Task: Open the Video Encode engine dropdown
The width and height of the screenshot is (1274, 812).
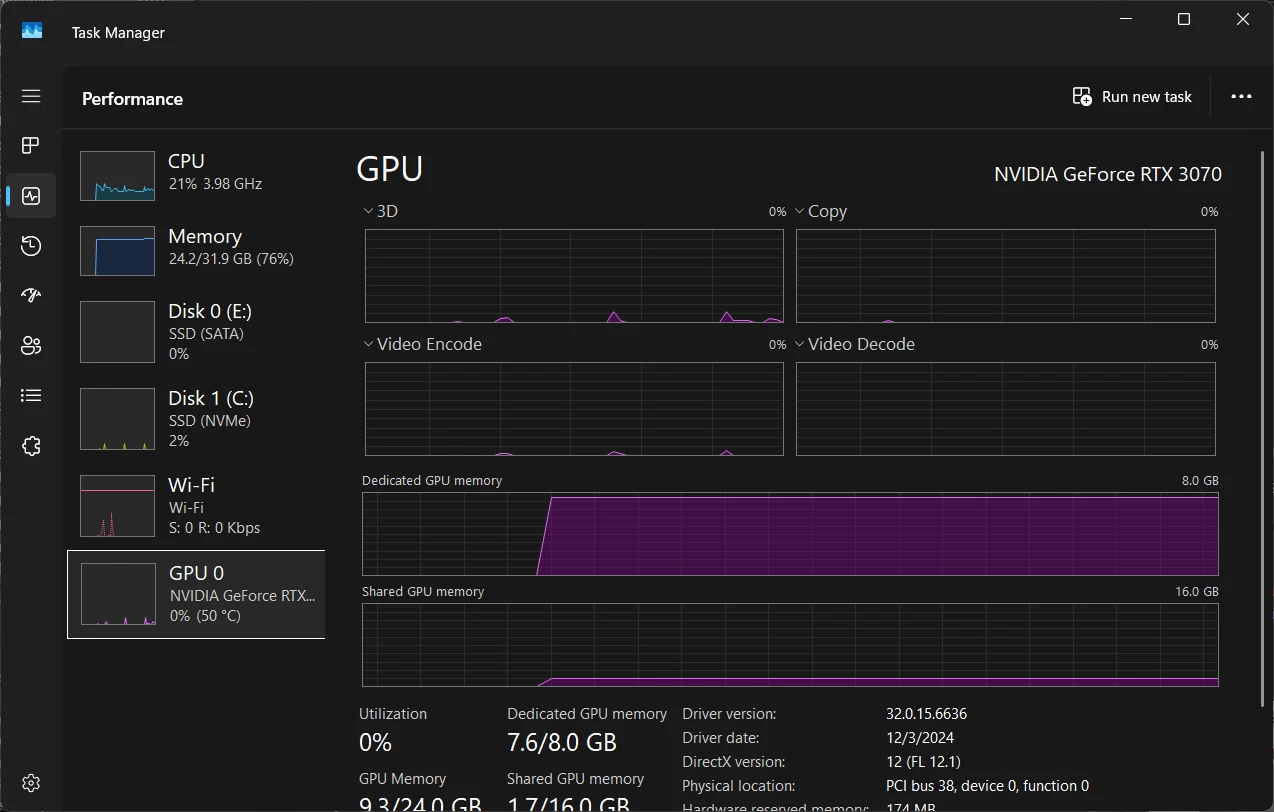Action: pyautogui.click(x=422, y=344)
